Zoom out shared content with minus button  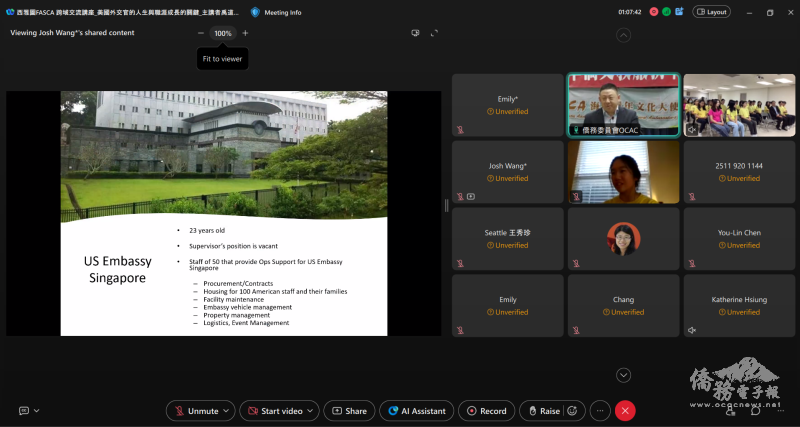pos(201,33)
